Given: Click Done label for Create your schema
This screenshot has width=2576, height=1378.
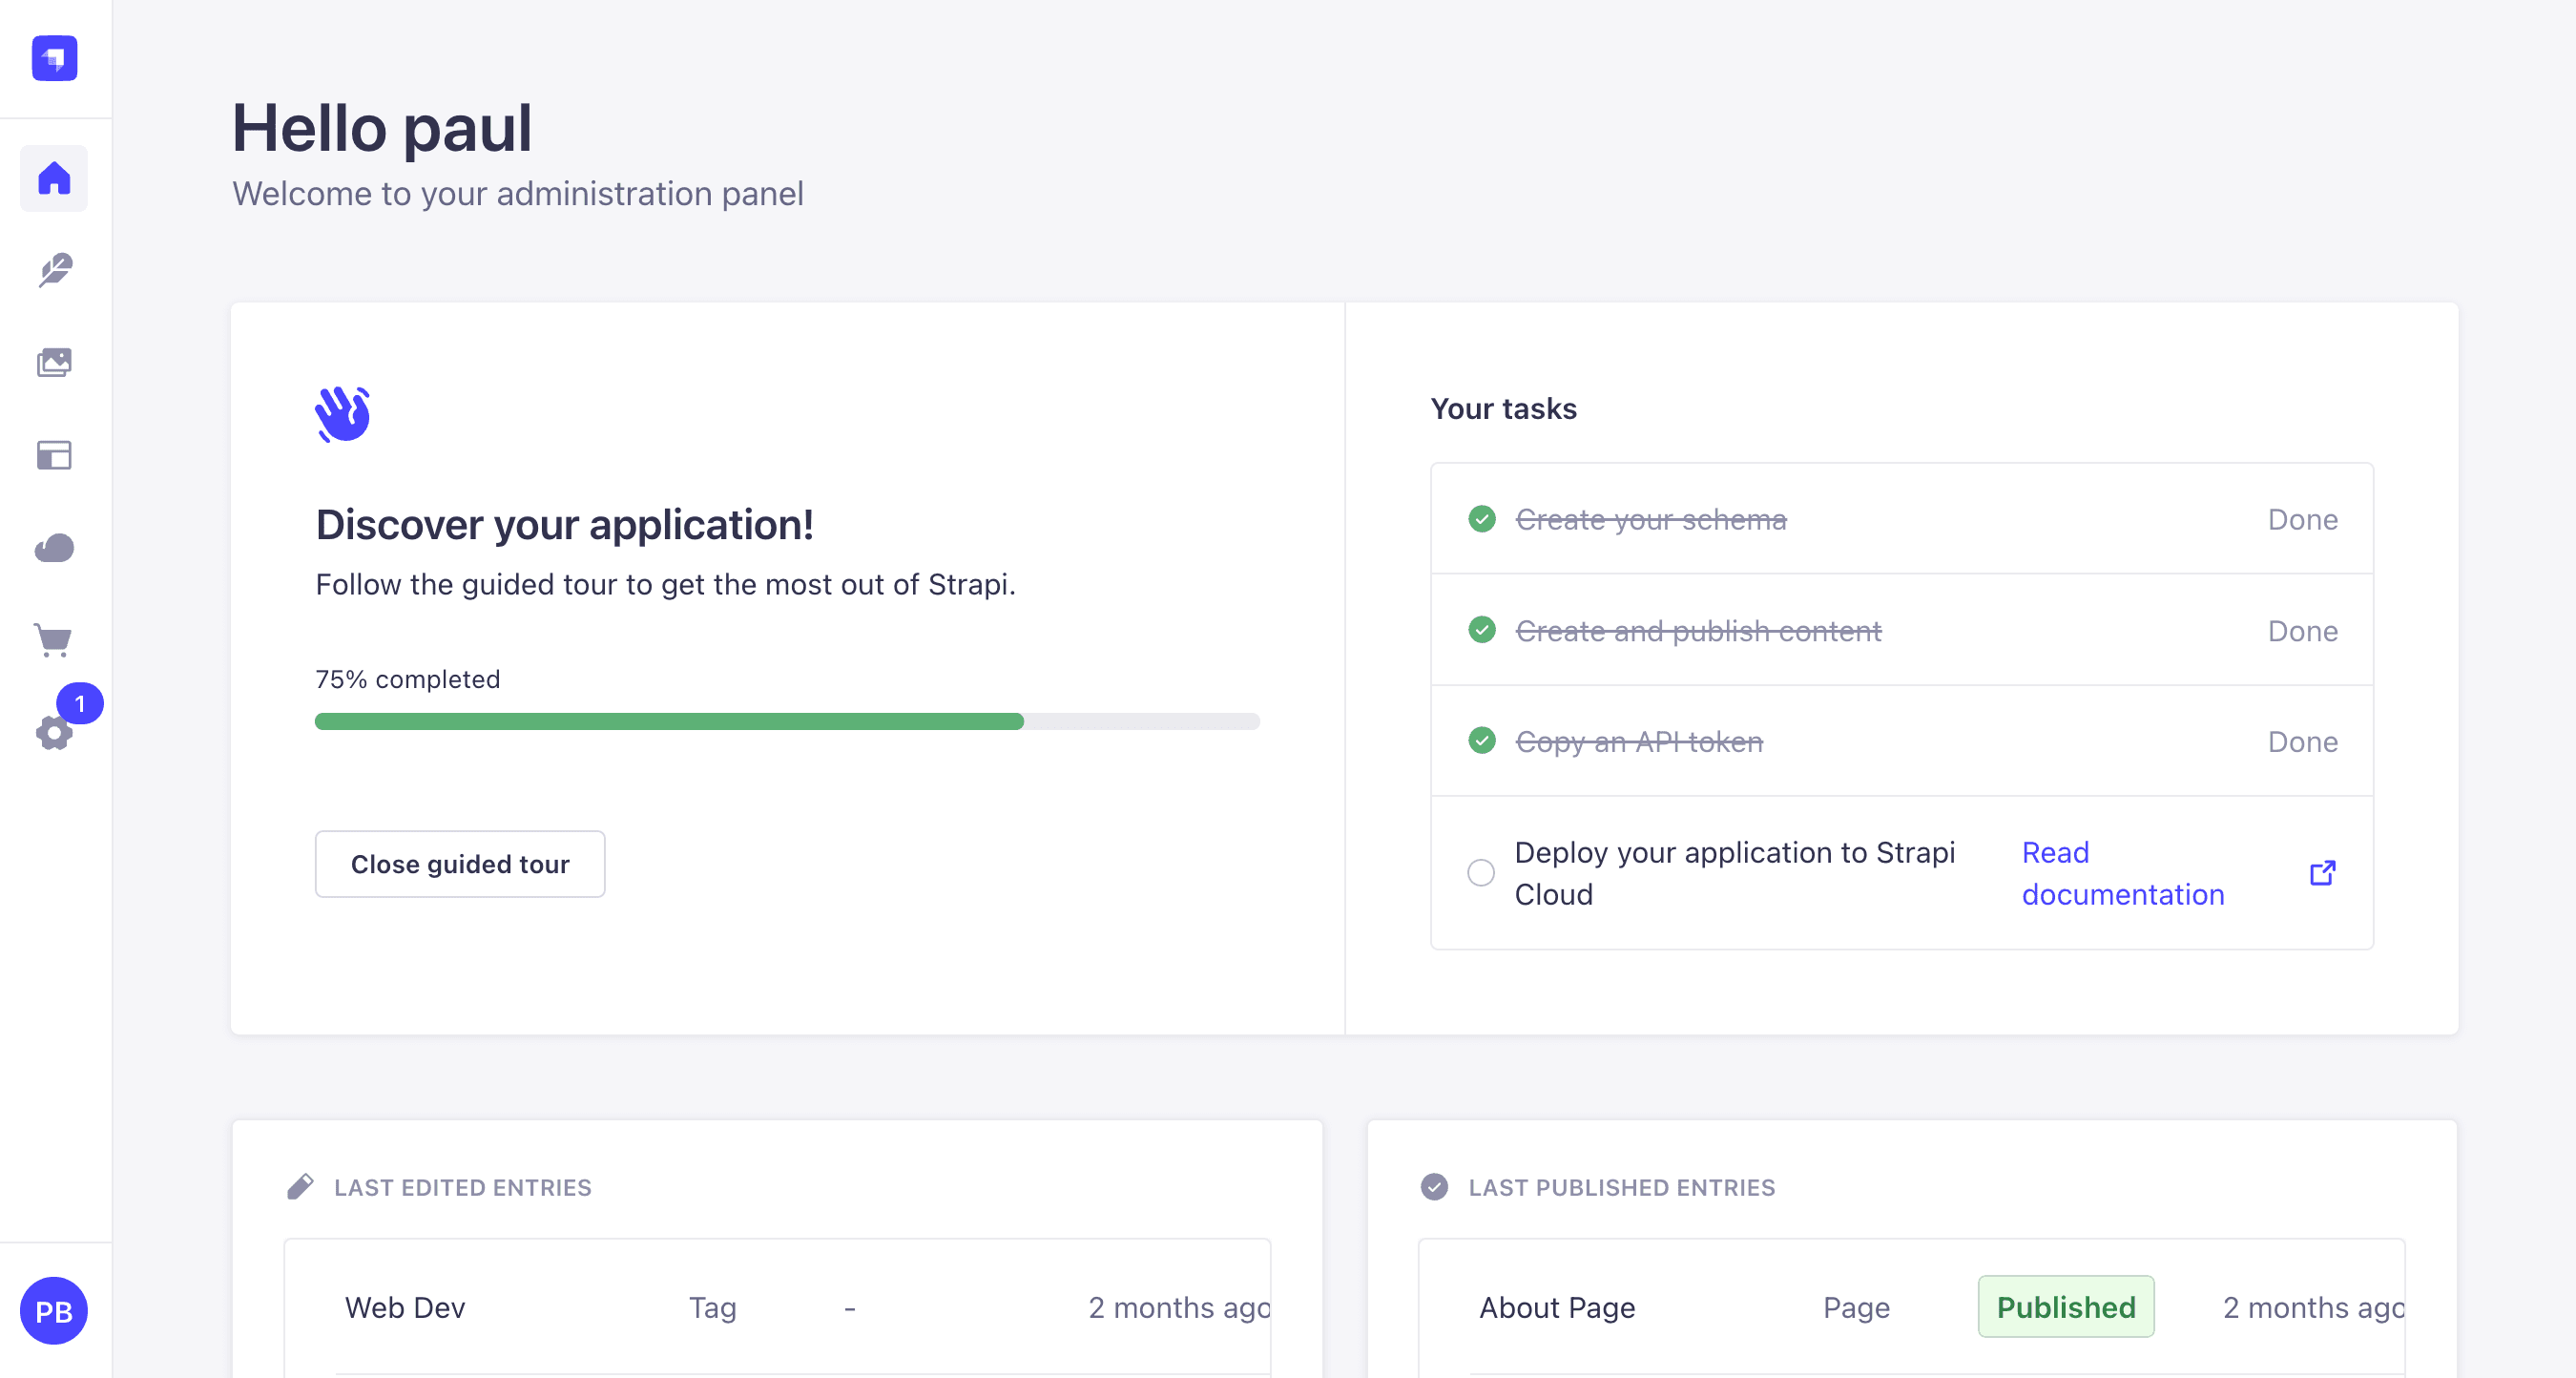Looking at the screenshot, I should [x=2303, y=520].
